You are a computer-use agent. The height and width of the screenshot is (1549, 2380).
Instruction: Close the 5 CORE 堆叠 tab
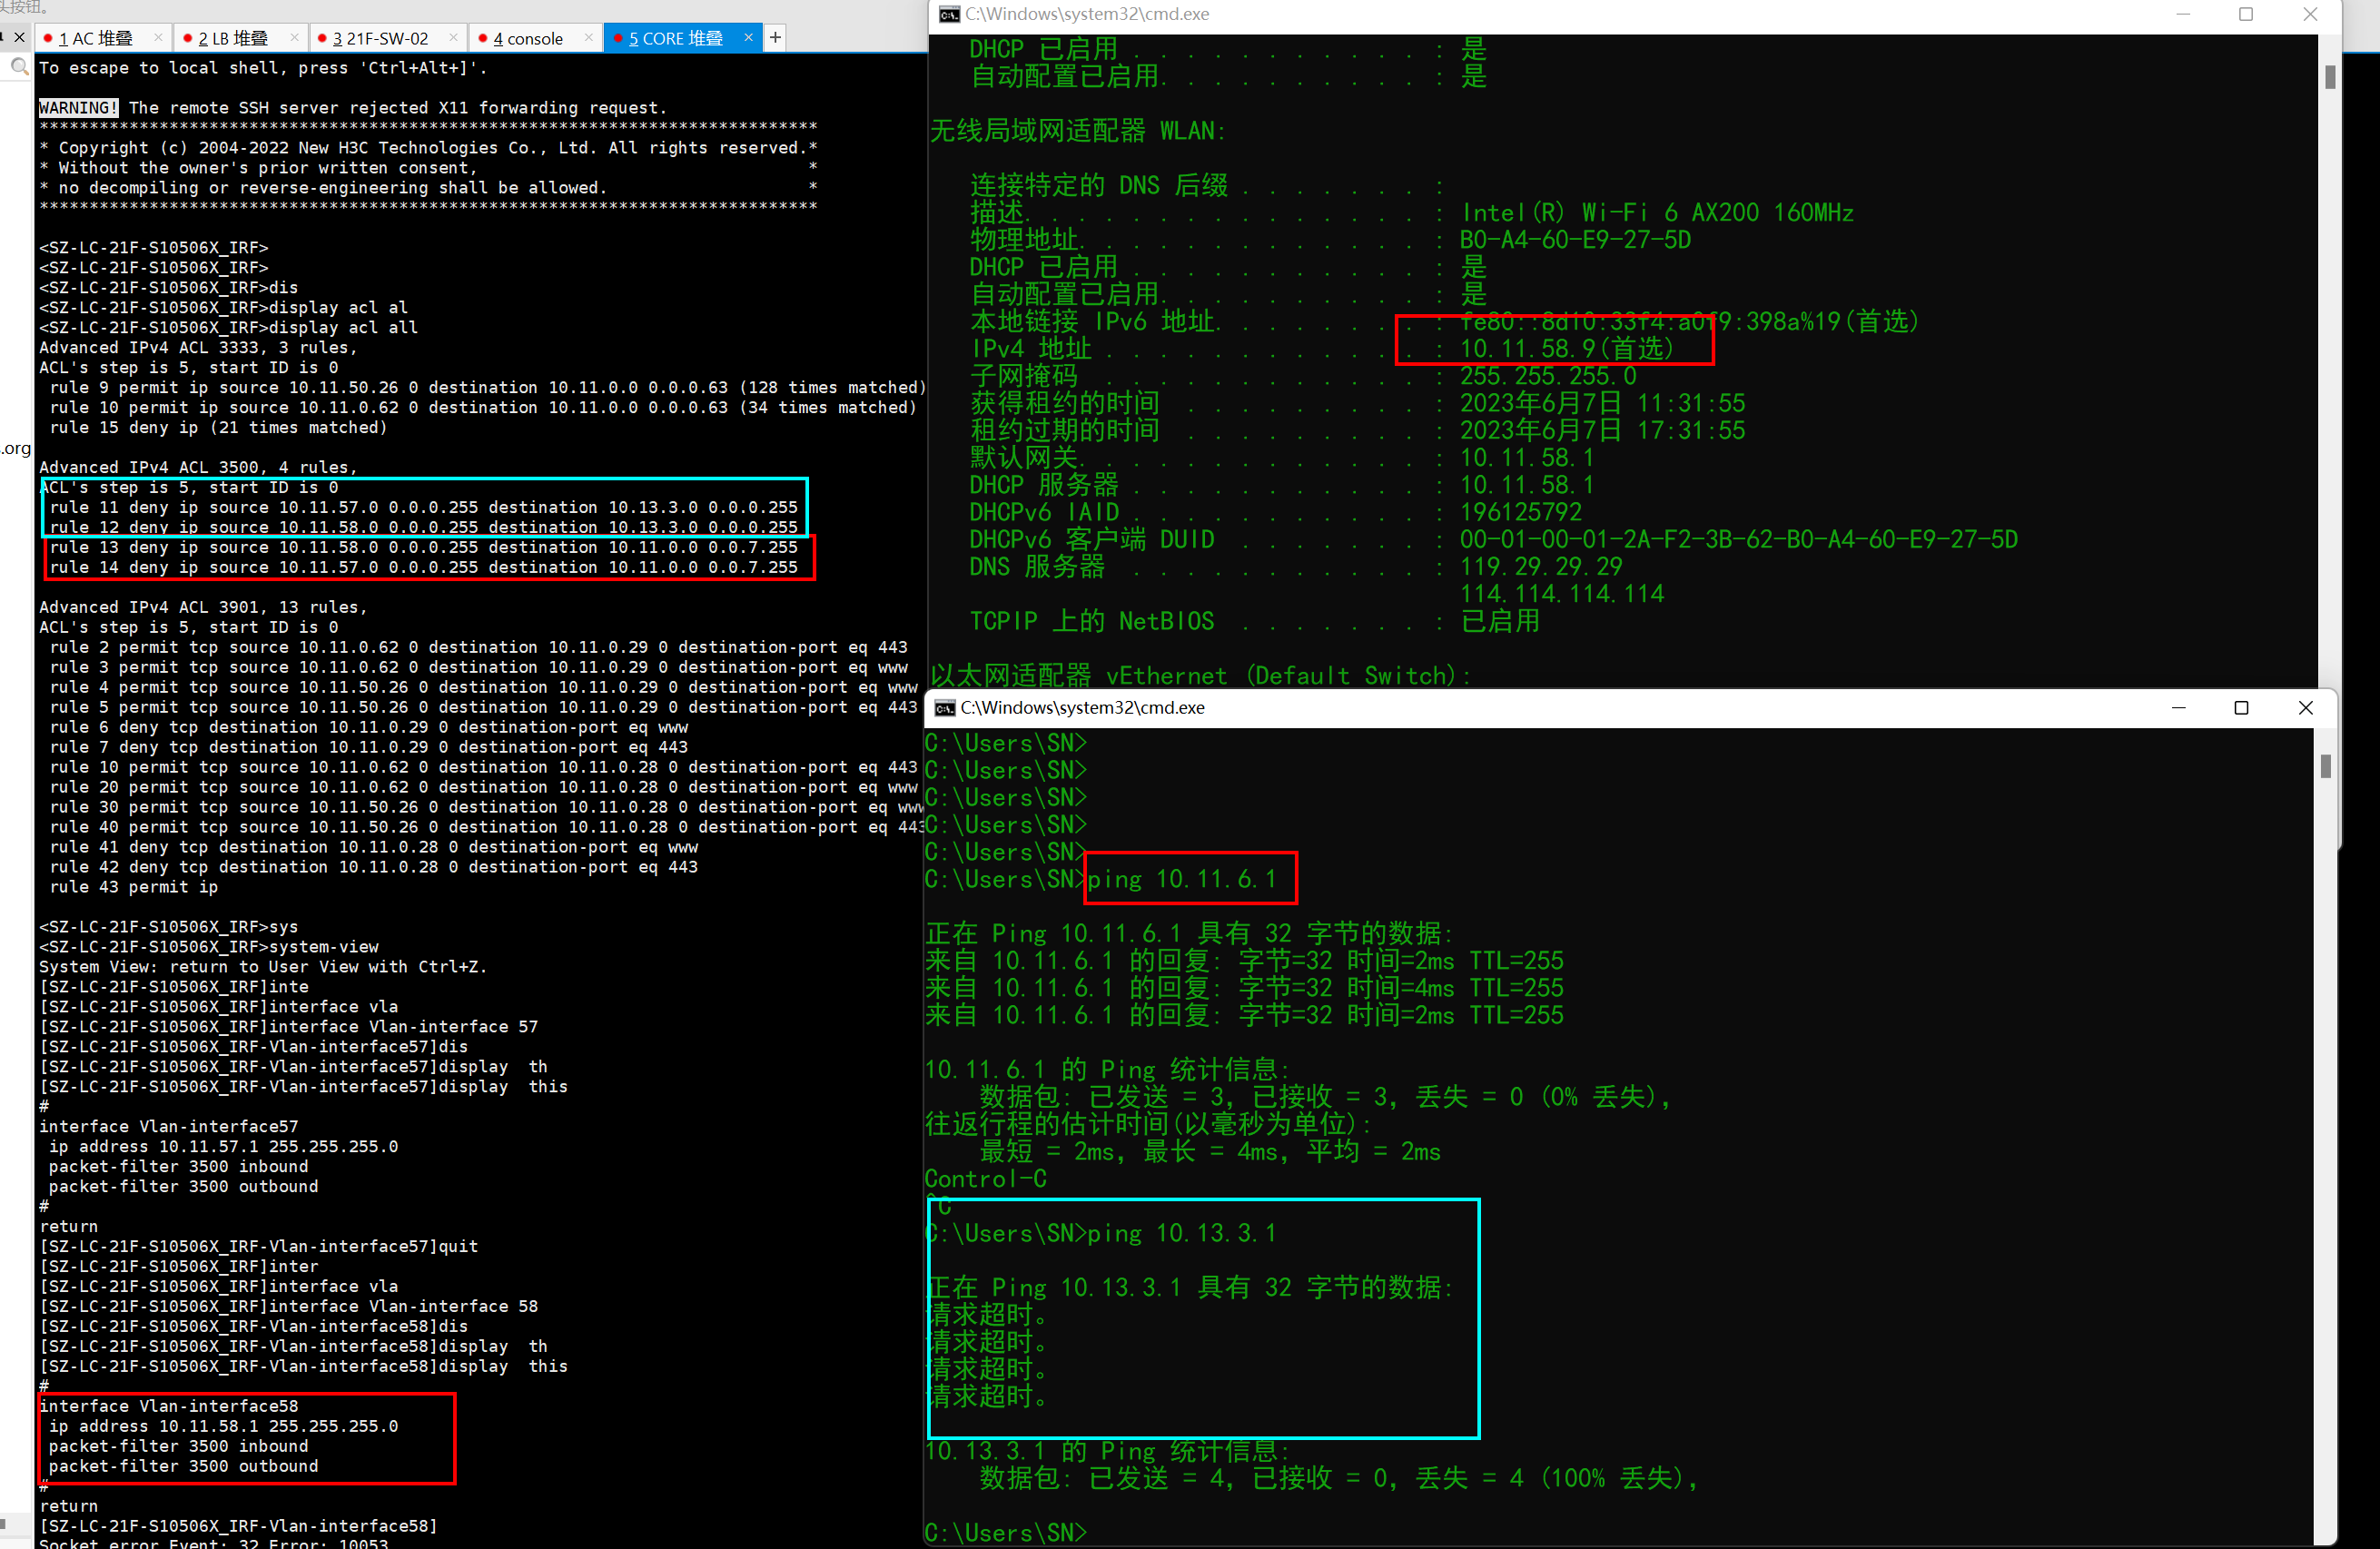coord(748,37)
